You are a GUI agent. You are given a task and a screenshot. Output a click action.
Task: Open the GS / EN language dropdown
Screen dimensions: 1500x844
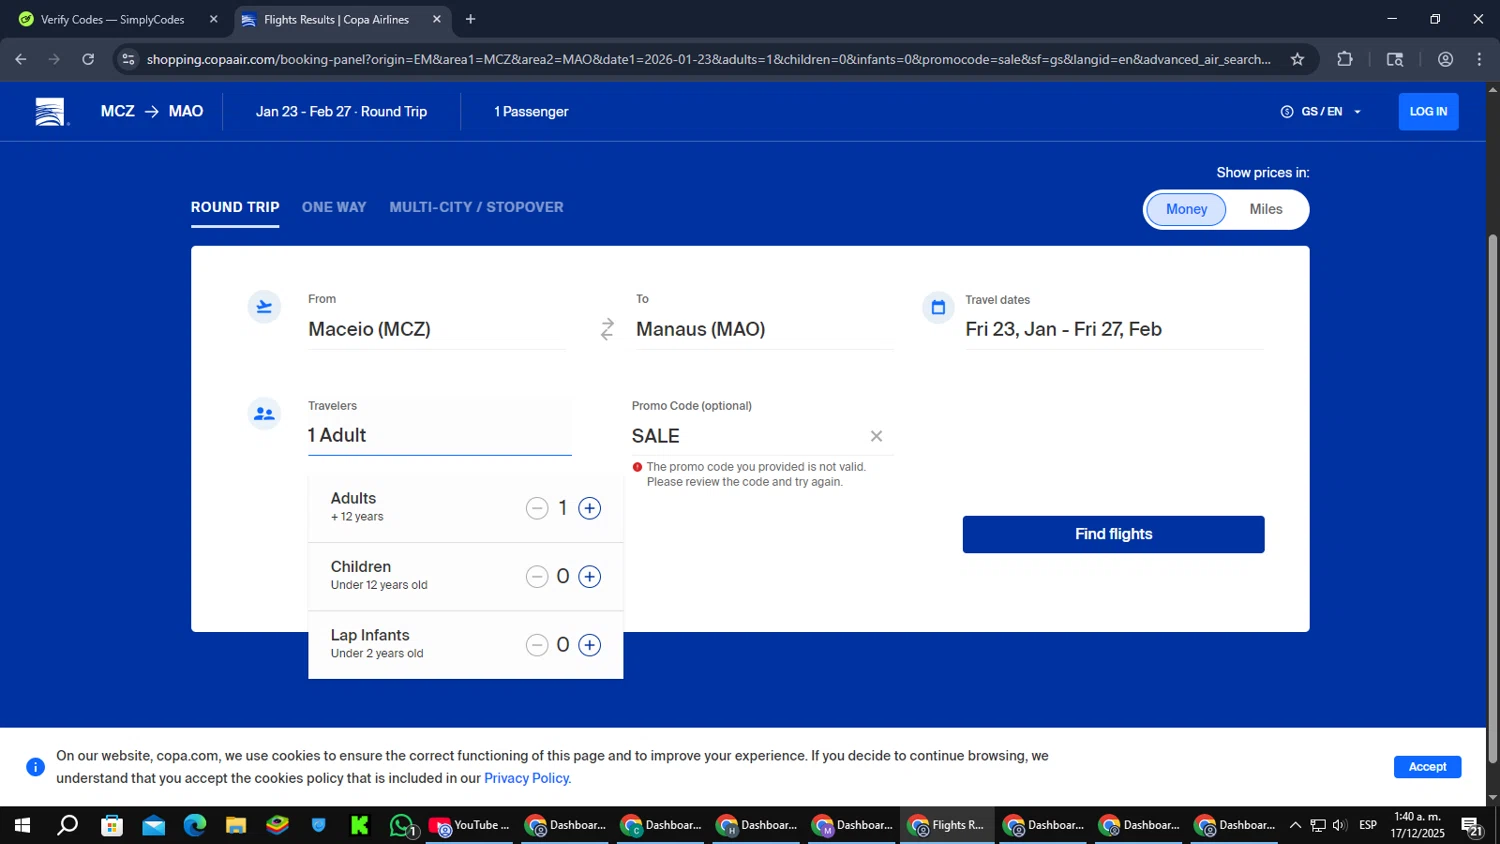[1321, 112]
